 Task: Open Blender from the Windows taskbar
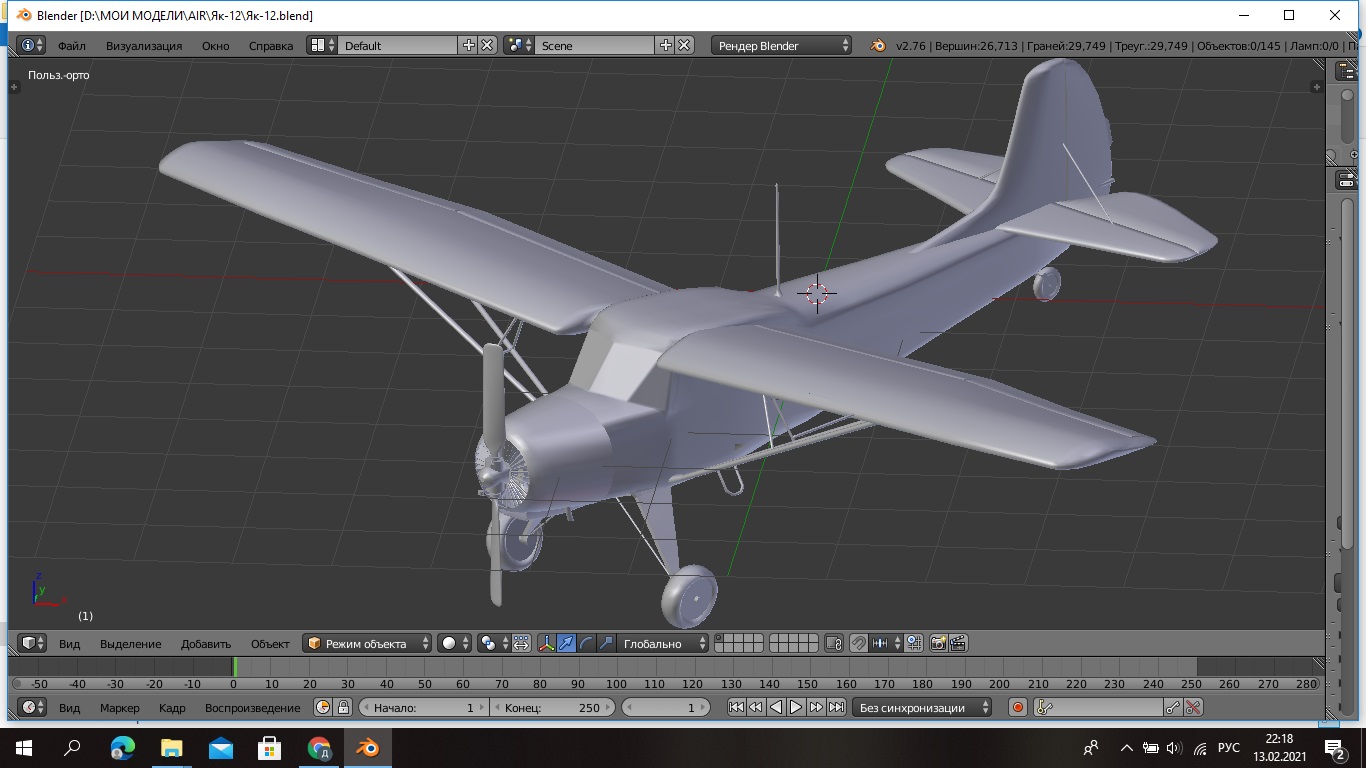(368, 748)
